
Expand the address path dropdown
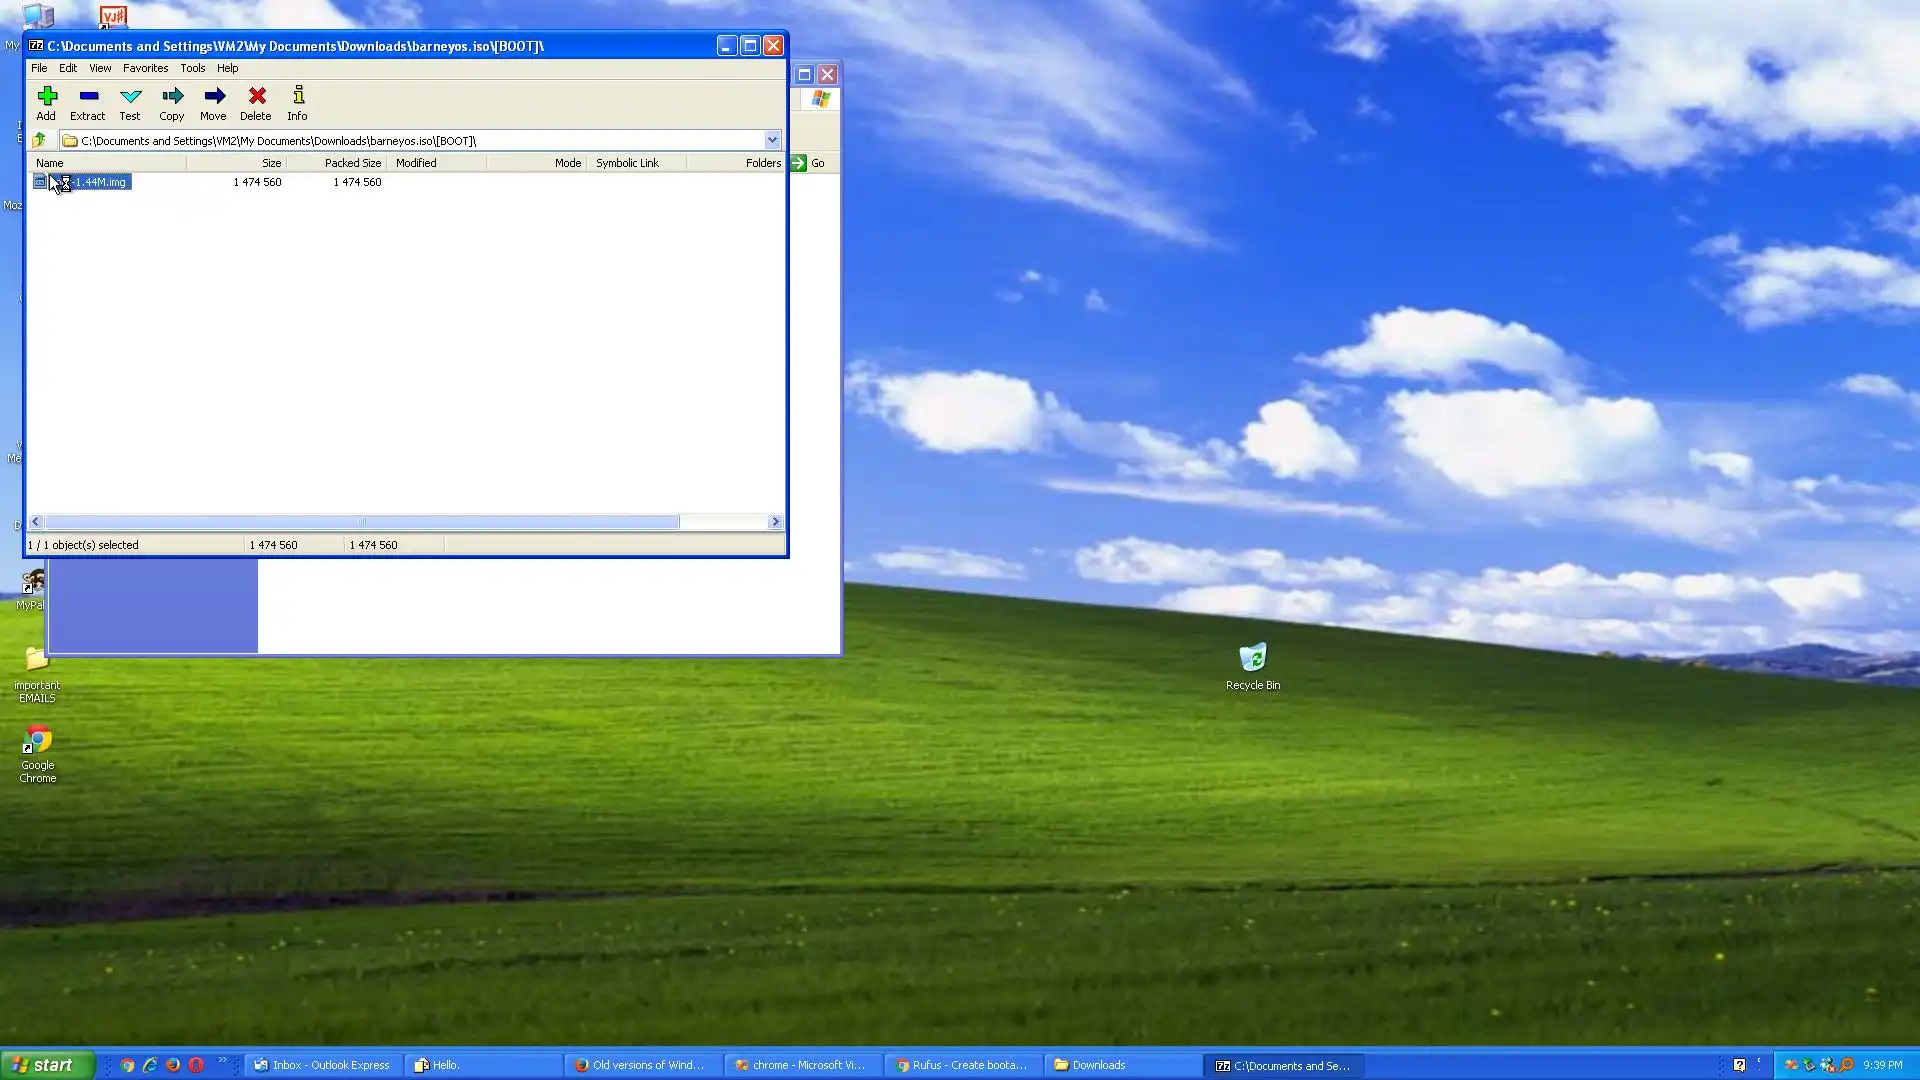772,140
